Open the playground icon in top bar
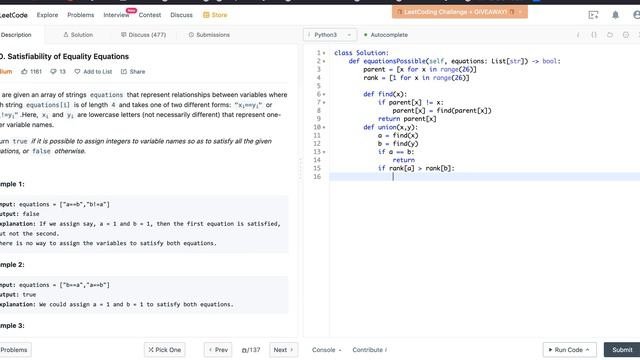 pos(593,15)
